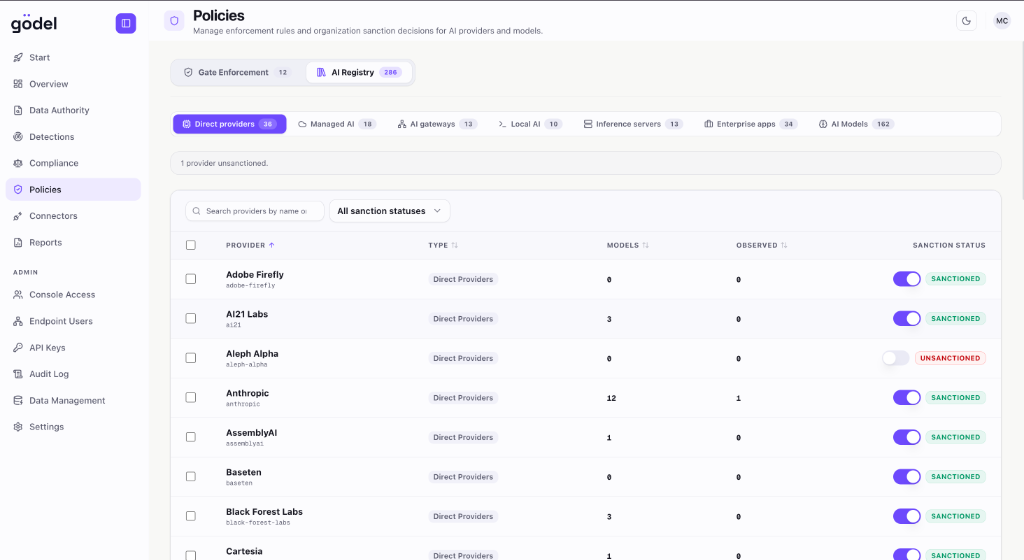1024x560 pixels.
Task: Collapse sidebar using purple panel icon
Action: [x=125, y=23]
